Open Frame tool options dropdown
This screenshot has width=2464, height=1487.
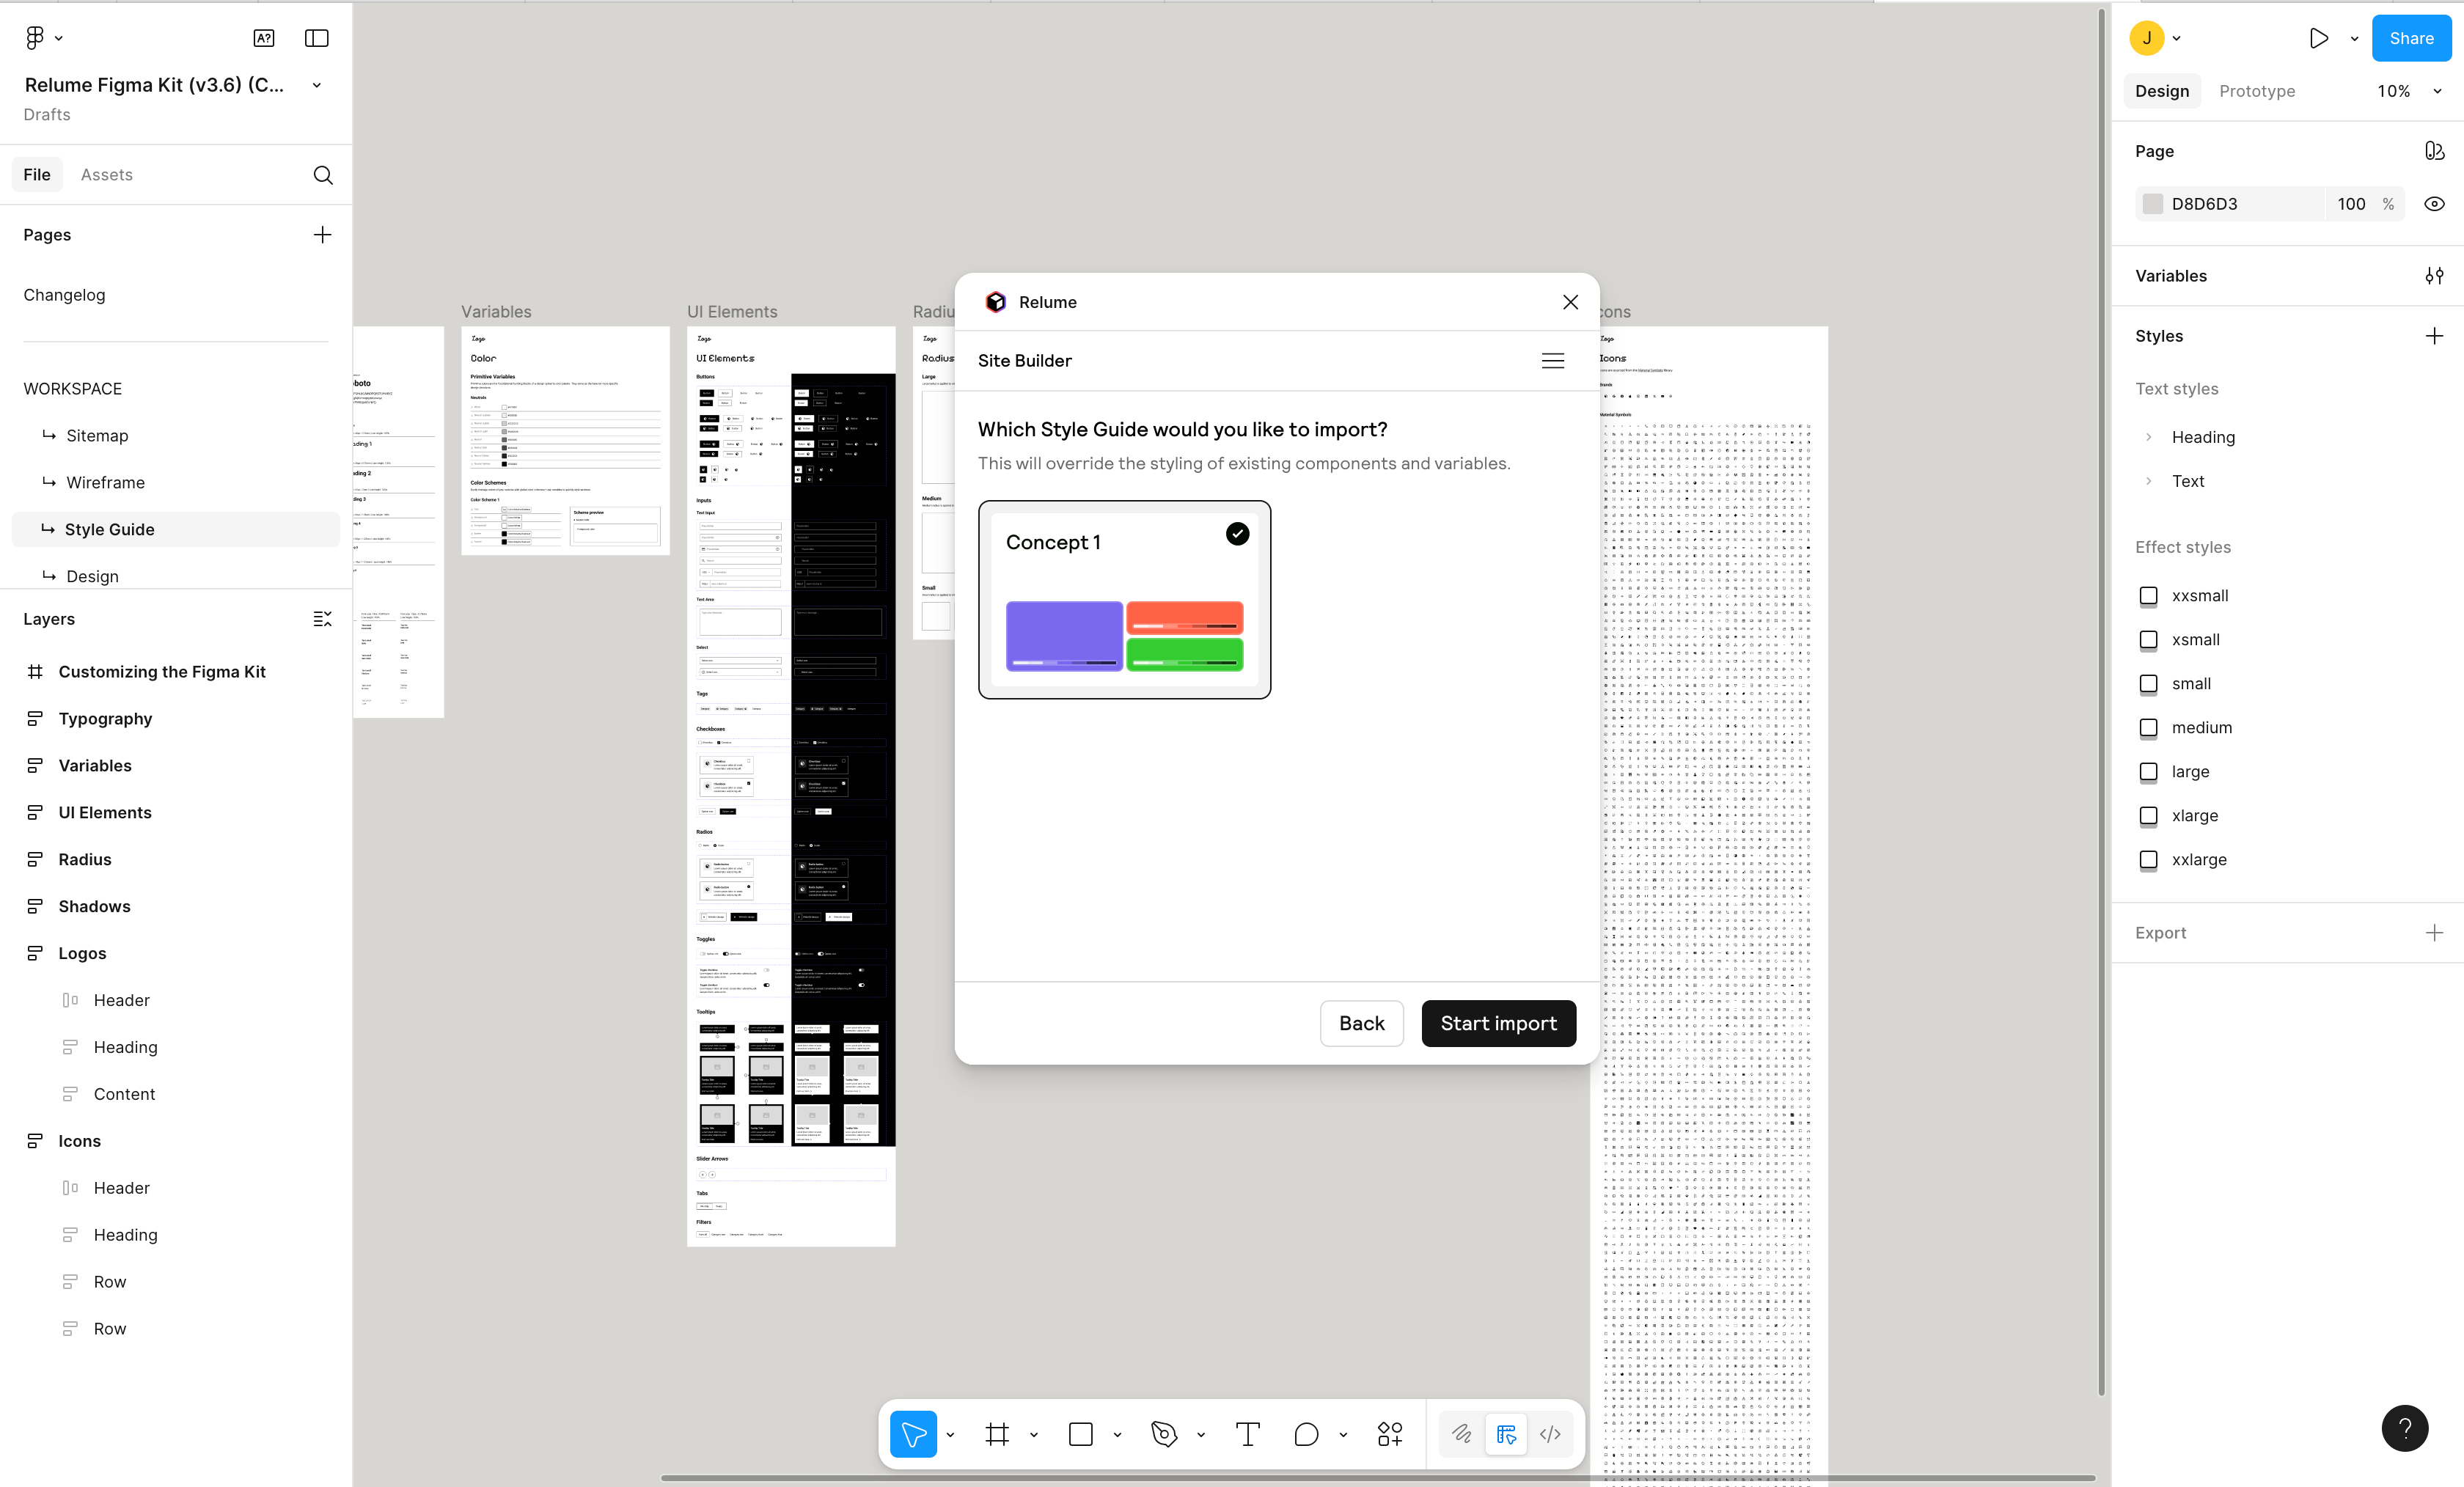click(x=1034, y=1434)
